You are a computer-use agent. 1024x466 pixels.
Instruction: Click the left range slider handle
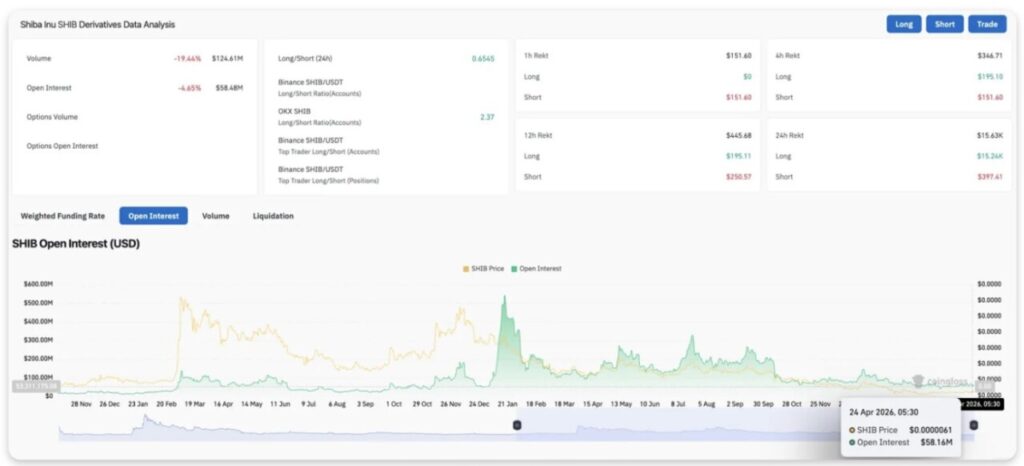pyautogui.click(x=517, y=425)
